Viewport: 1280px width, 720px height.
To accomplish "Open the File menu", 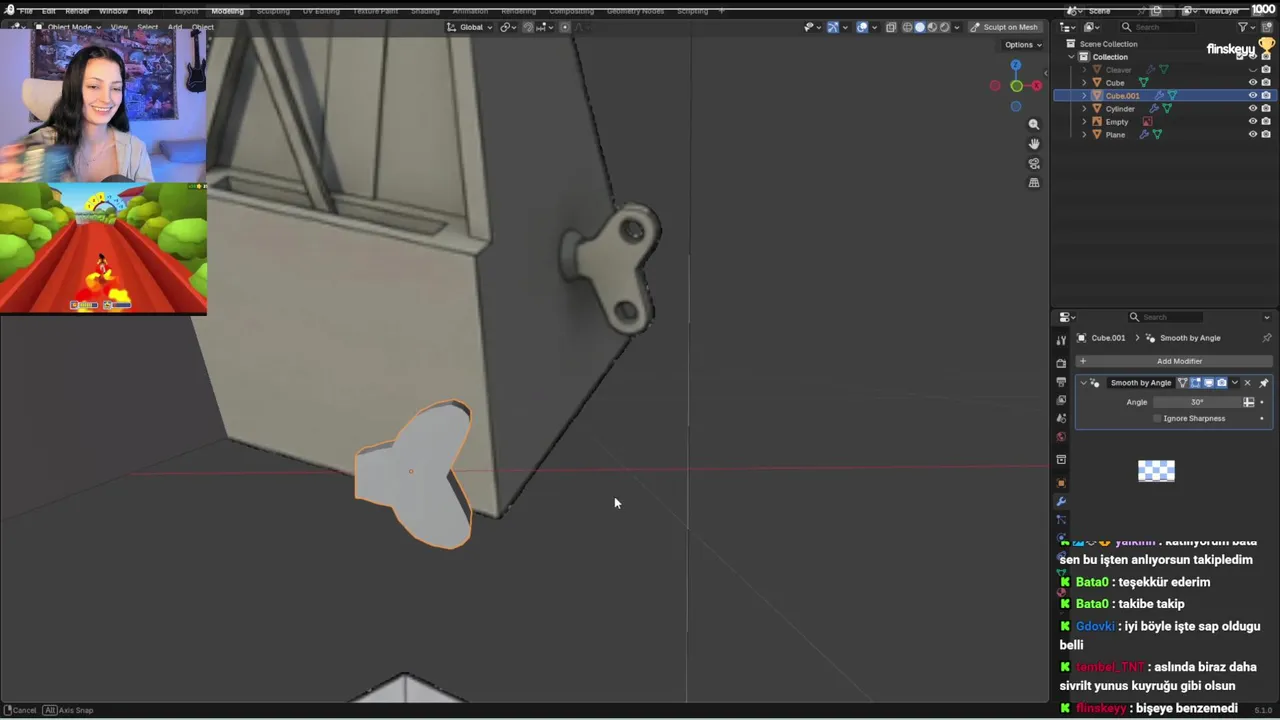I will [26, 10].
